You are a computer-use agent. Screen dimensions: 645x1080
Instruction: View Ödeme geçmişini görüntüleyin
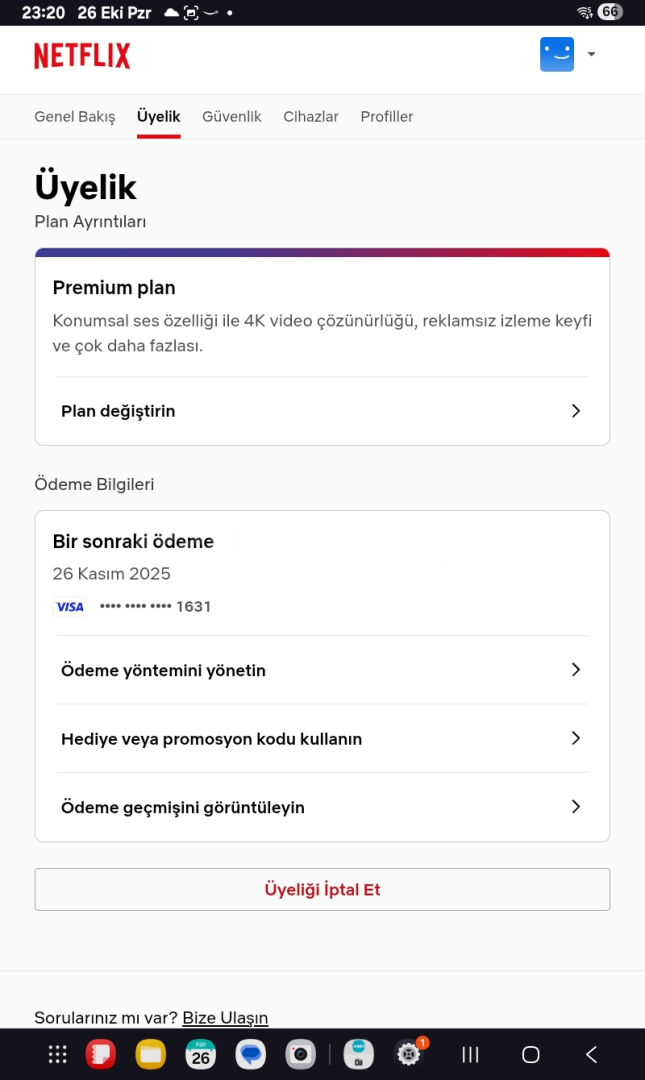coord(322,807)
